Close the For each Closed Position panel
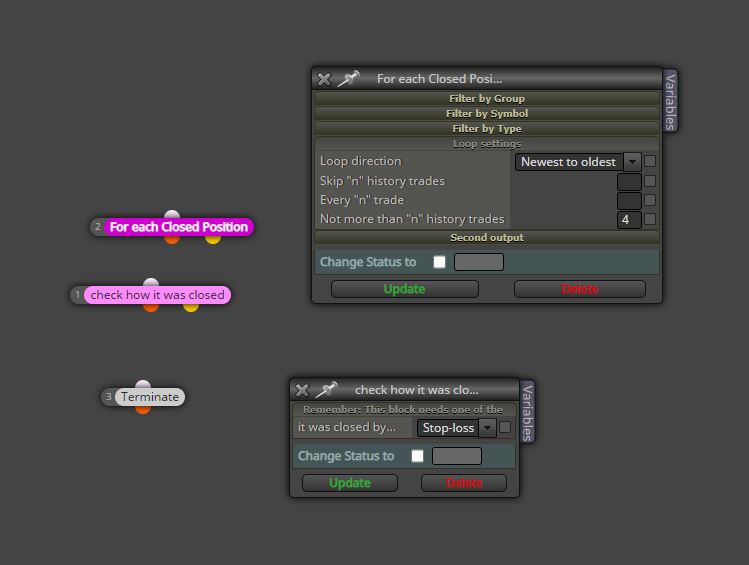 (324, 79)
